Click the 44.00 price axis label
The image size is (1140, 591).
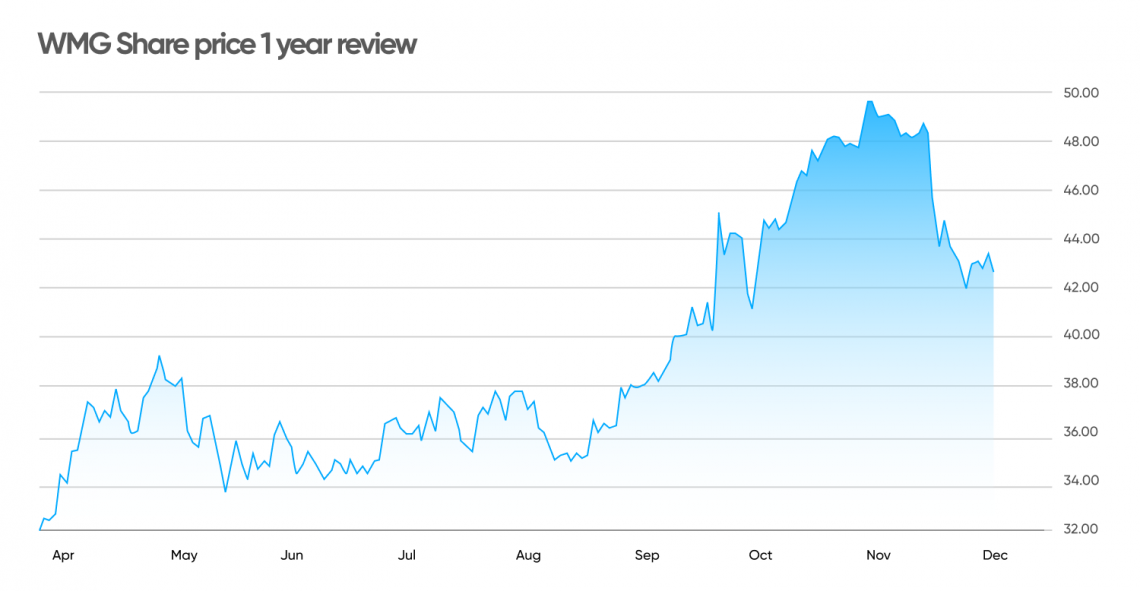tap(1081, 239)
